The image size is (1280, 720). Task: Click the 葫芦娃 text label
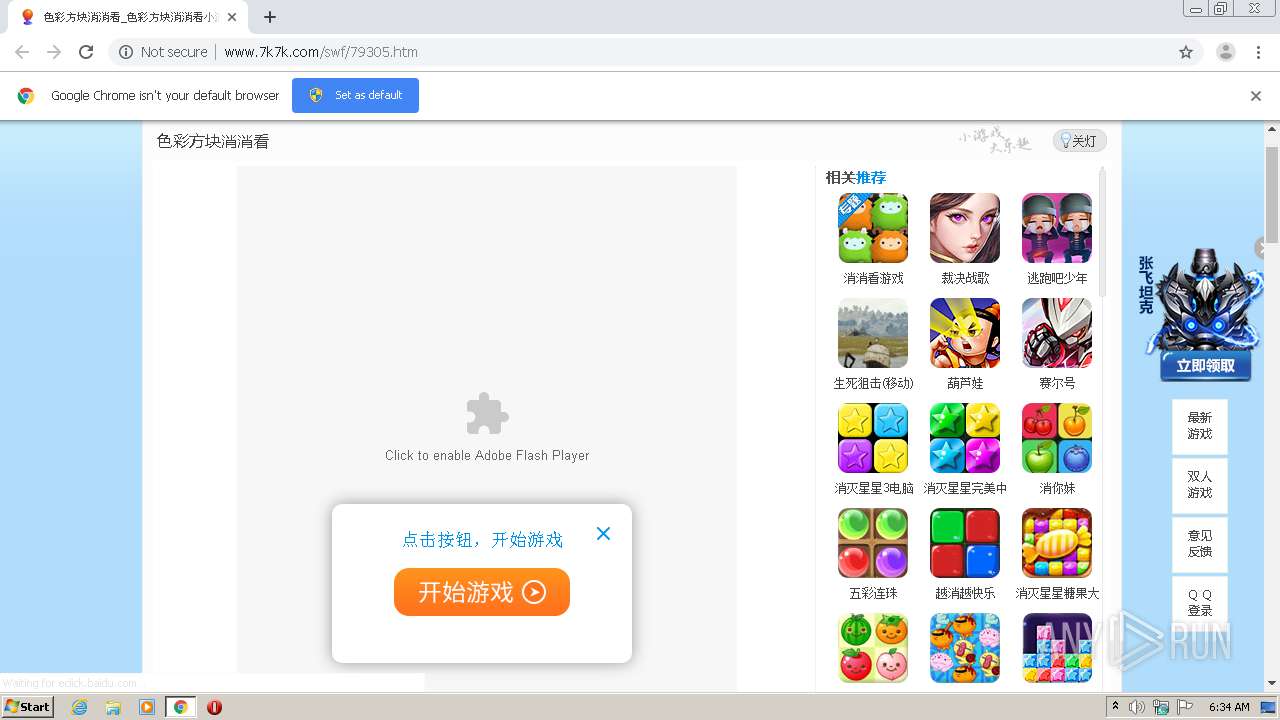pos(965,383)
